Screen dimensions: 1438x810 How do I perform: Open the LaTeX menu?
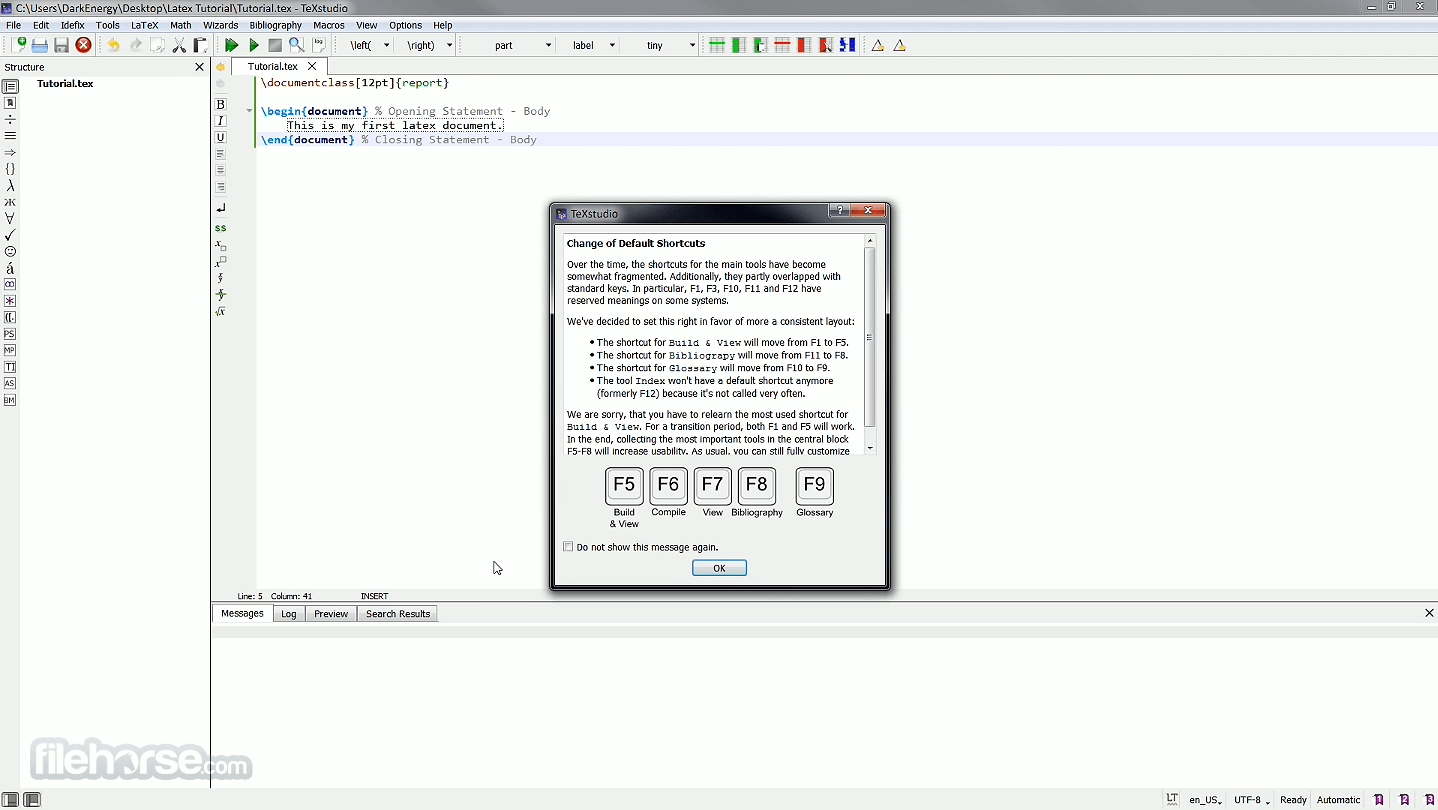(145, 25)
